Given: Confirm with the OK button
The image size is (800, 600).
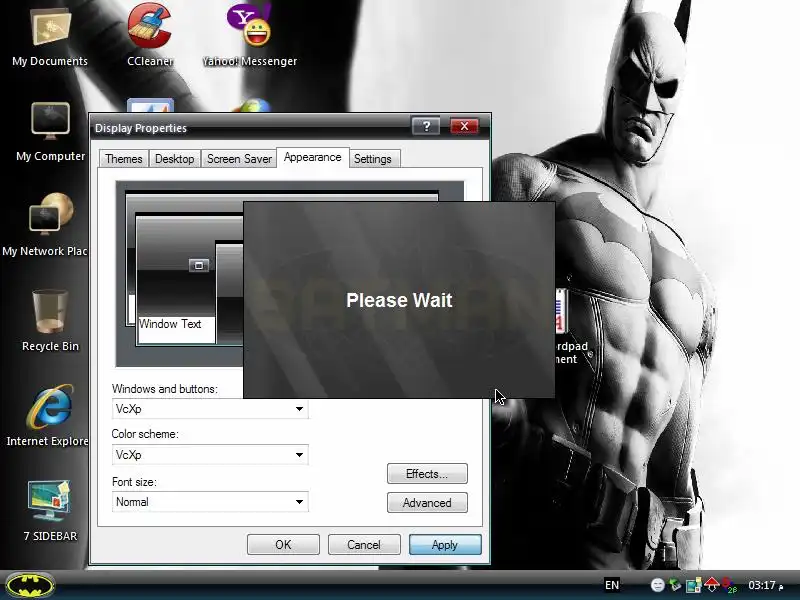Looking at the screenshot, I should pos(283,544).
